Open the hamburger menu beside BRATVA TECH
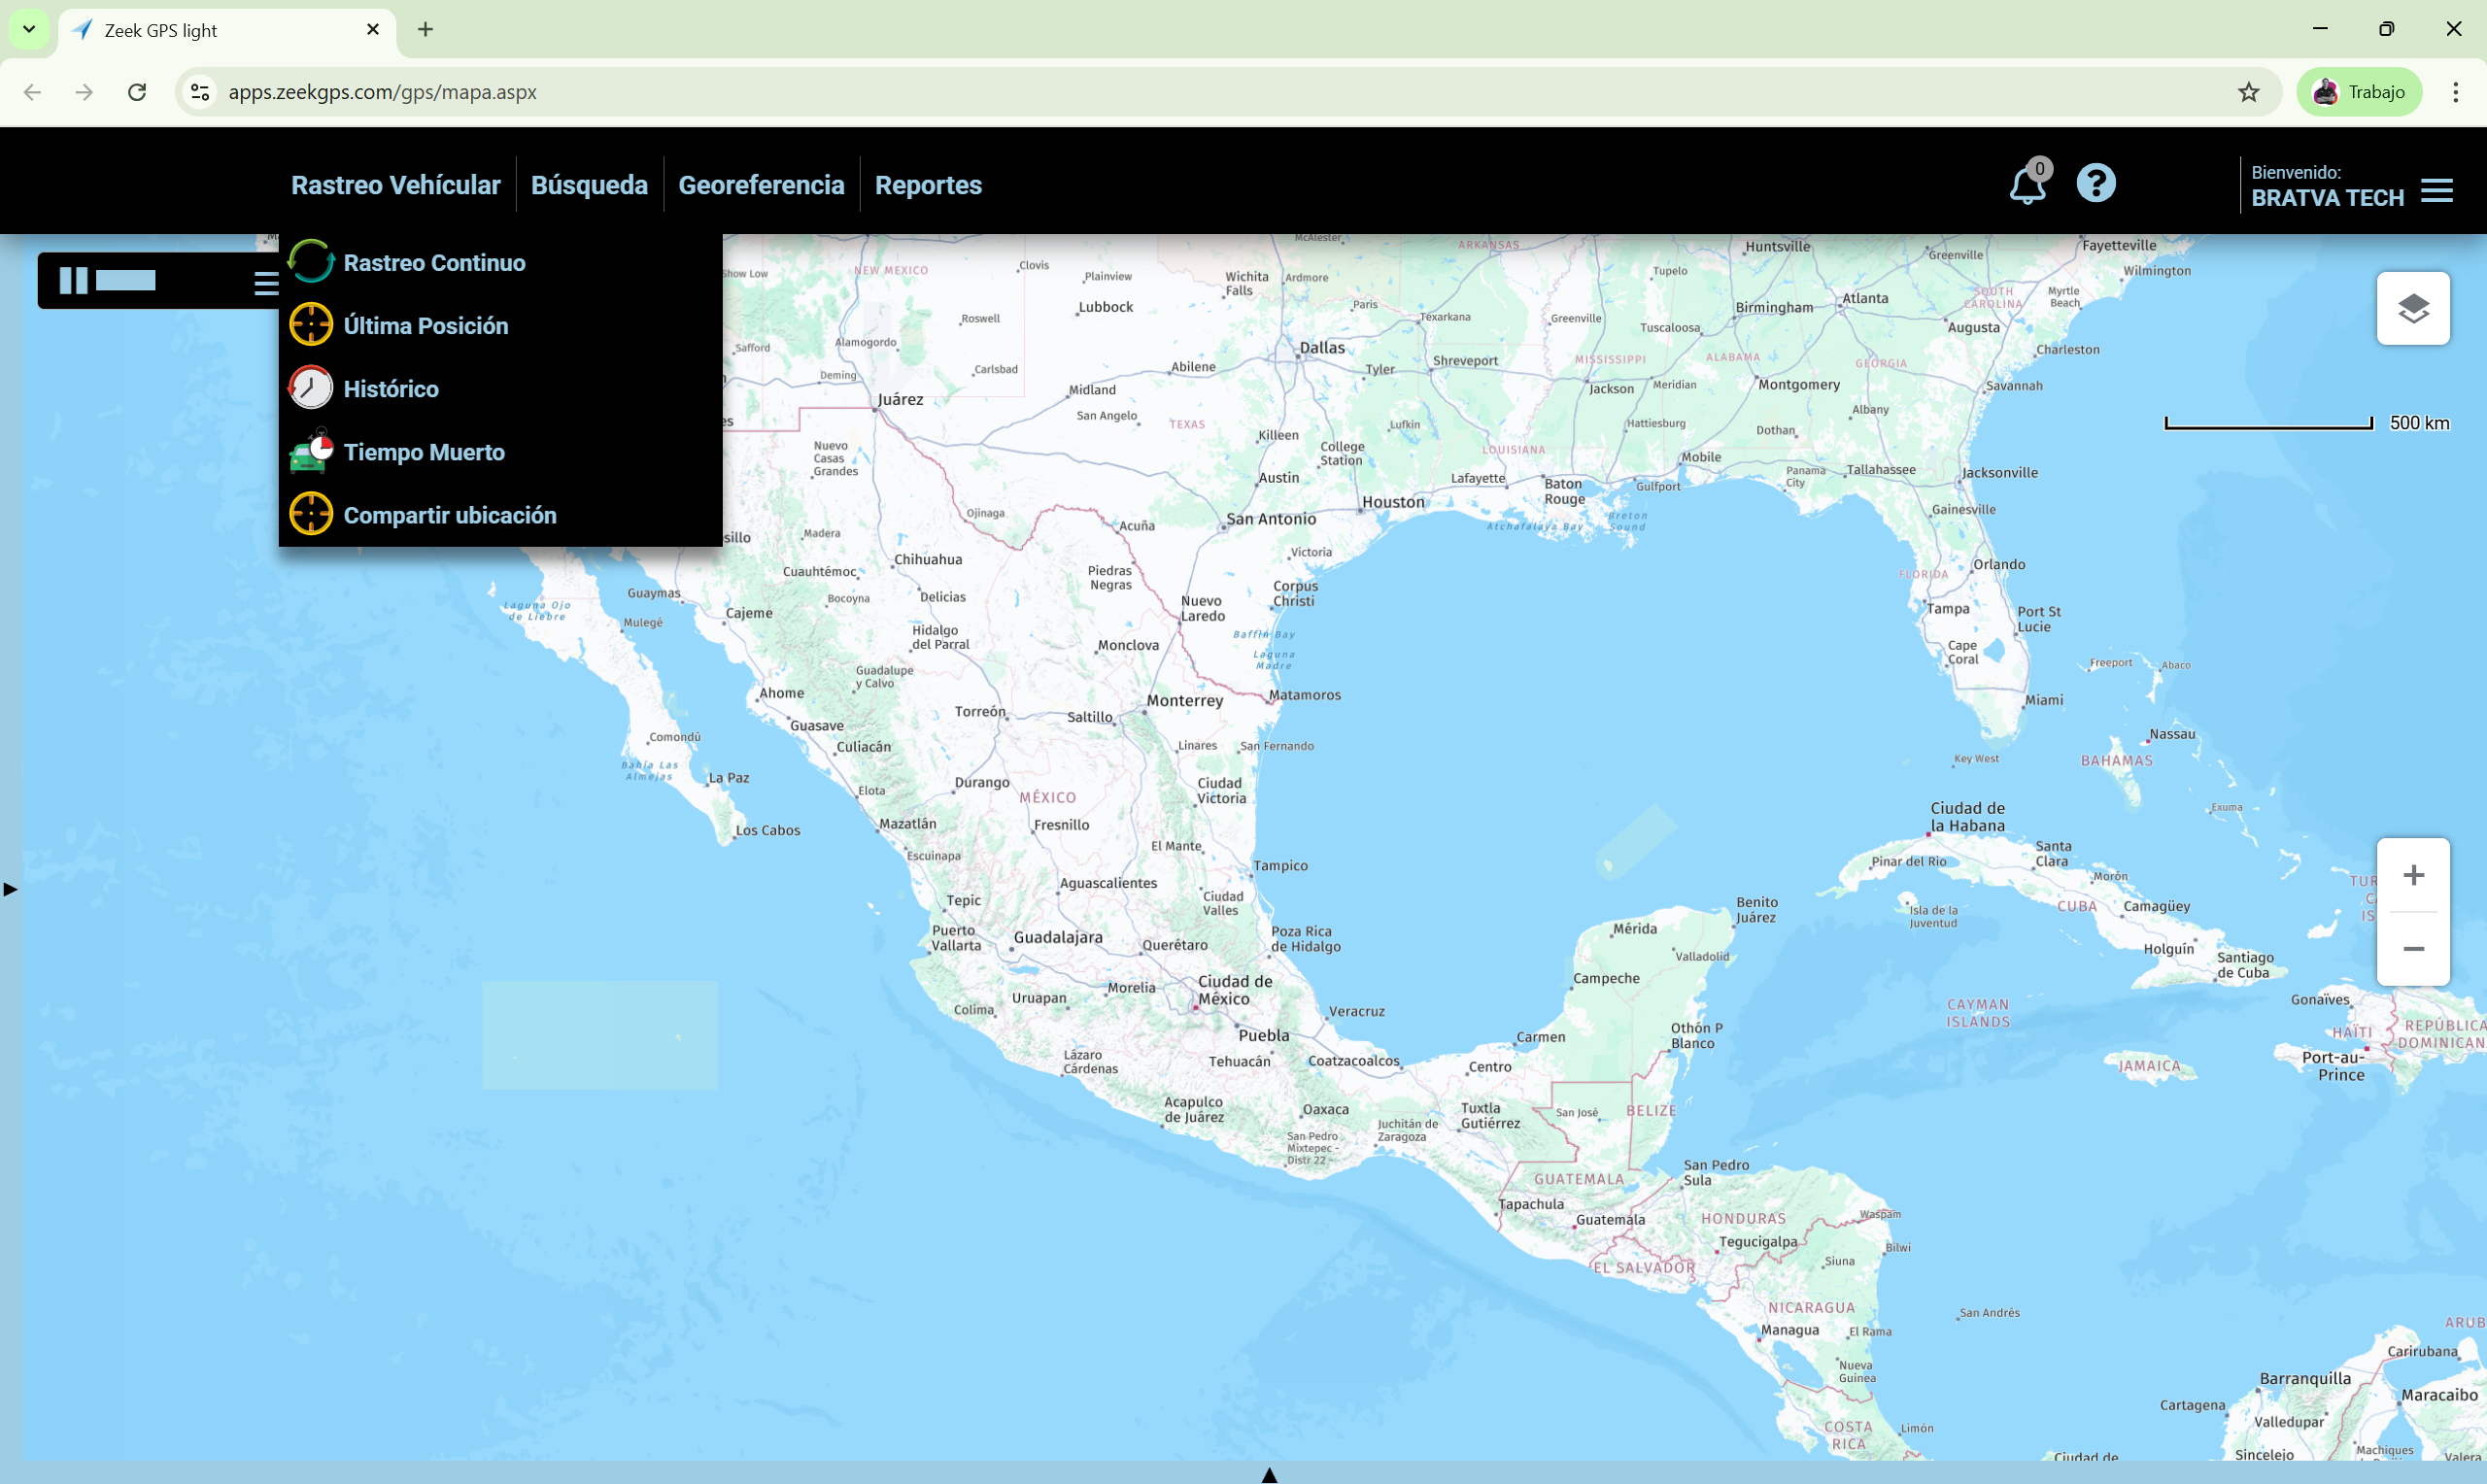This screenshot has width=2487, height=1484. 2436,191
